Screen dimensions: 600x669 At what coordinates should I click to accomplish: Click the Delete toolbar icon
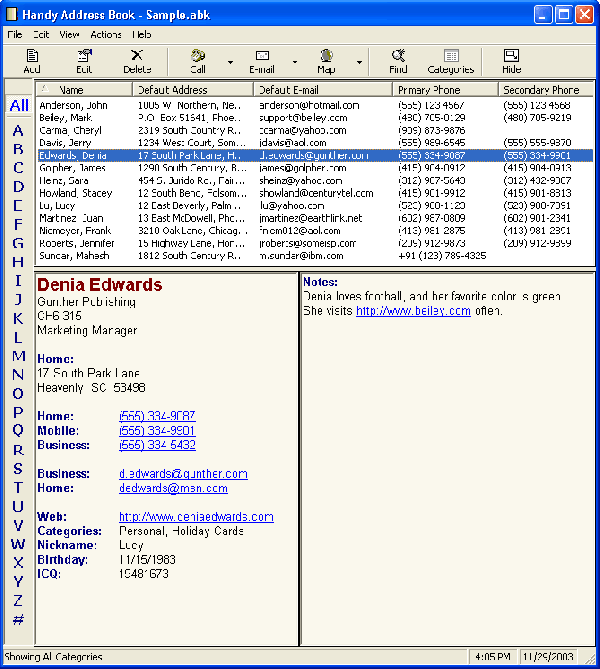137,56
